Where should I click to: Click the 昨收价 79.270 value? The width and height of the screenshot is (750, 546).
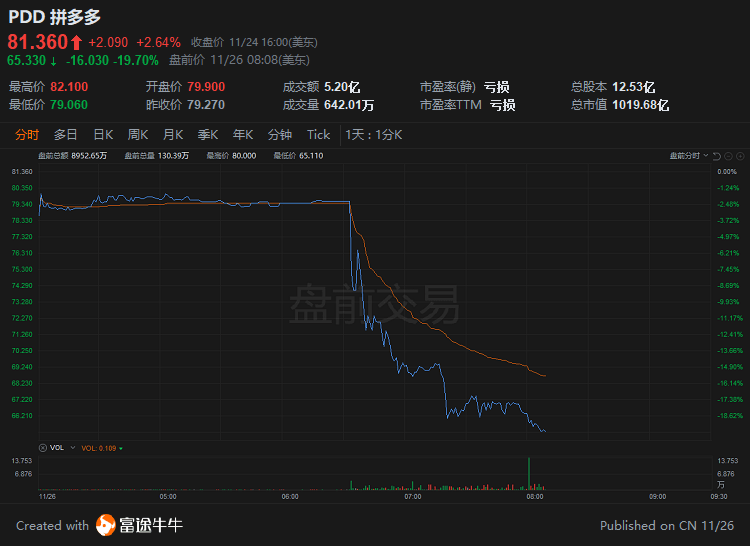click(206, 105)
